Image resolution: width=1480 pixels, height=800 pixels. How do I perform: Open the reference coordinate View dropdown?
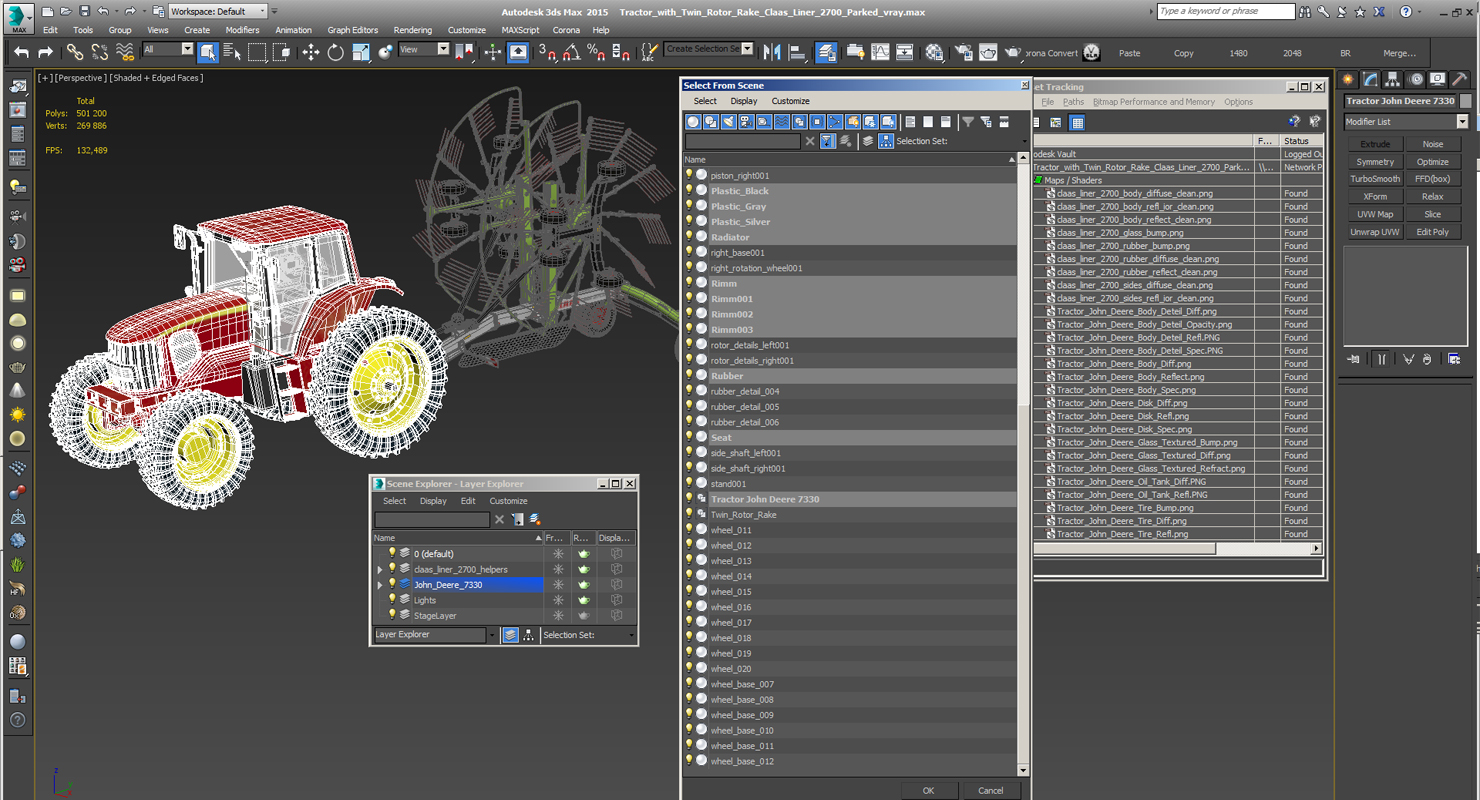tap(424, 49)
